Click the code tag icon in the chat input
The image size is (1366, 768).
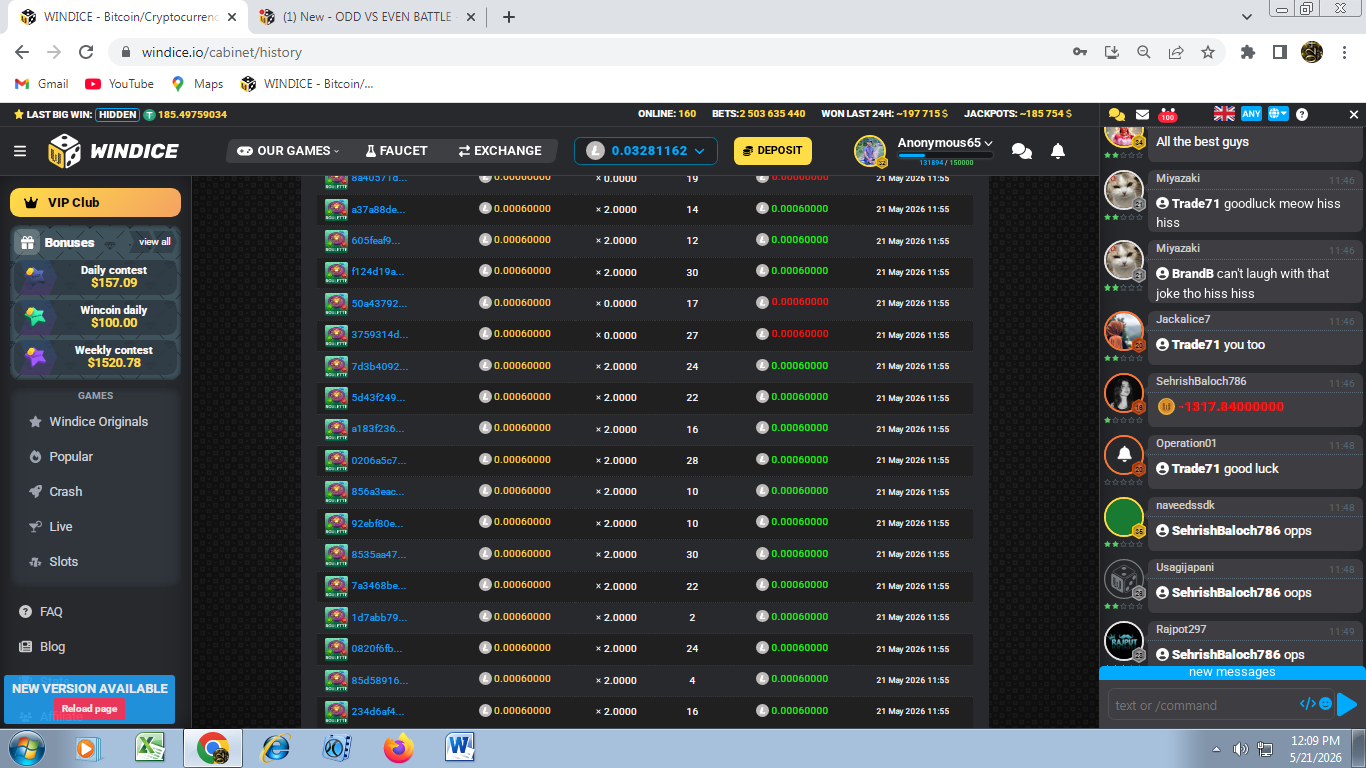(x=1307, y=704)
